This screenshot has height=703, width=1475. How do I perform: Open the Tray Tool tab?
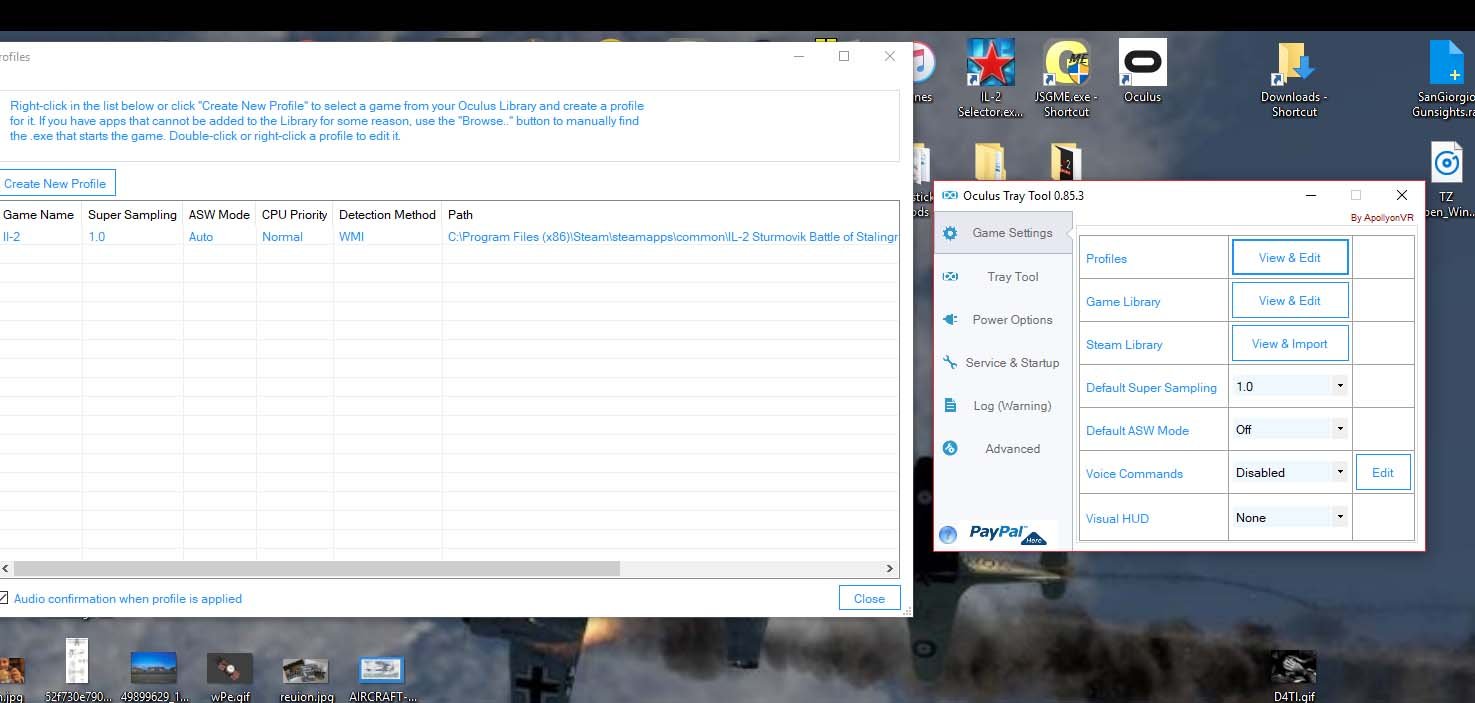(x=1003, y=276)
